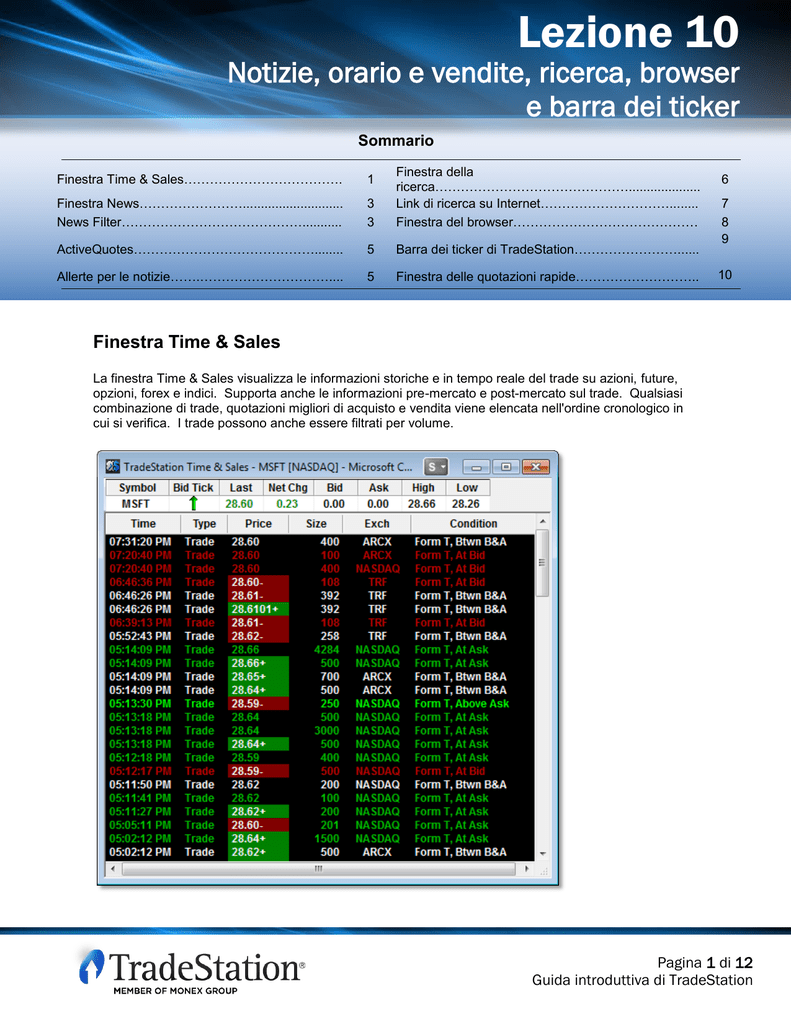Screen dimensions: 791x1024
Task: Select the 05:05:11 PM trade row
Action: point(320,825)
